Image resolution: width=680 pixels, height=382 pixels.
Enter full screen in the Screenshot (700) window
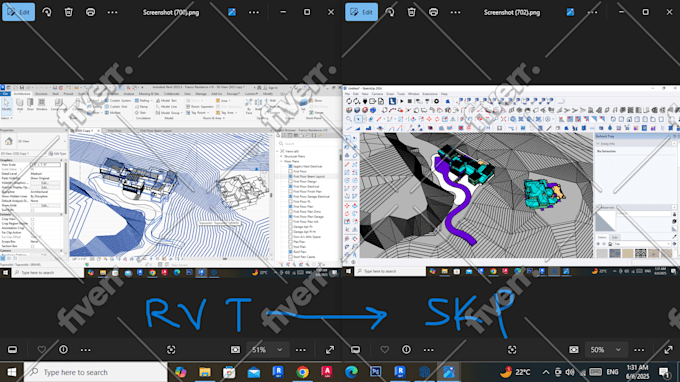click(330, 349)
